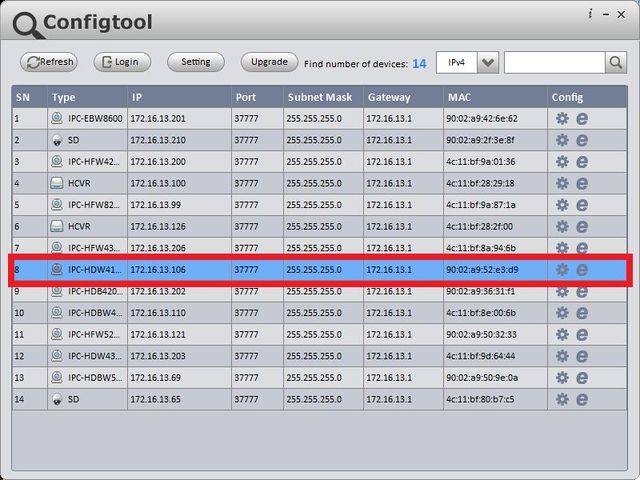Screen dimensions: 640x480
Task: Open gear settings for 172.16.13.202 device
Action: tap(562, 291)
